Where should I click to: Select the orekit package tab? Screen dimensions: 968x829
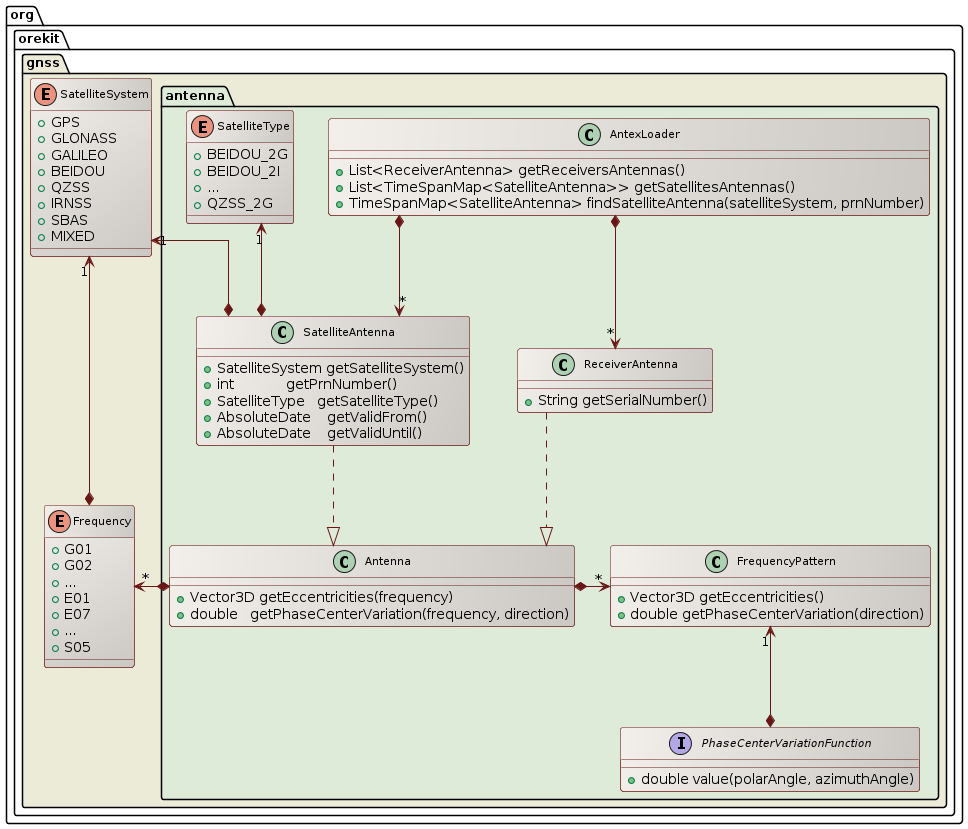40,39
